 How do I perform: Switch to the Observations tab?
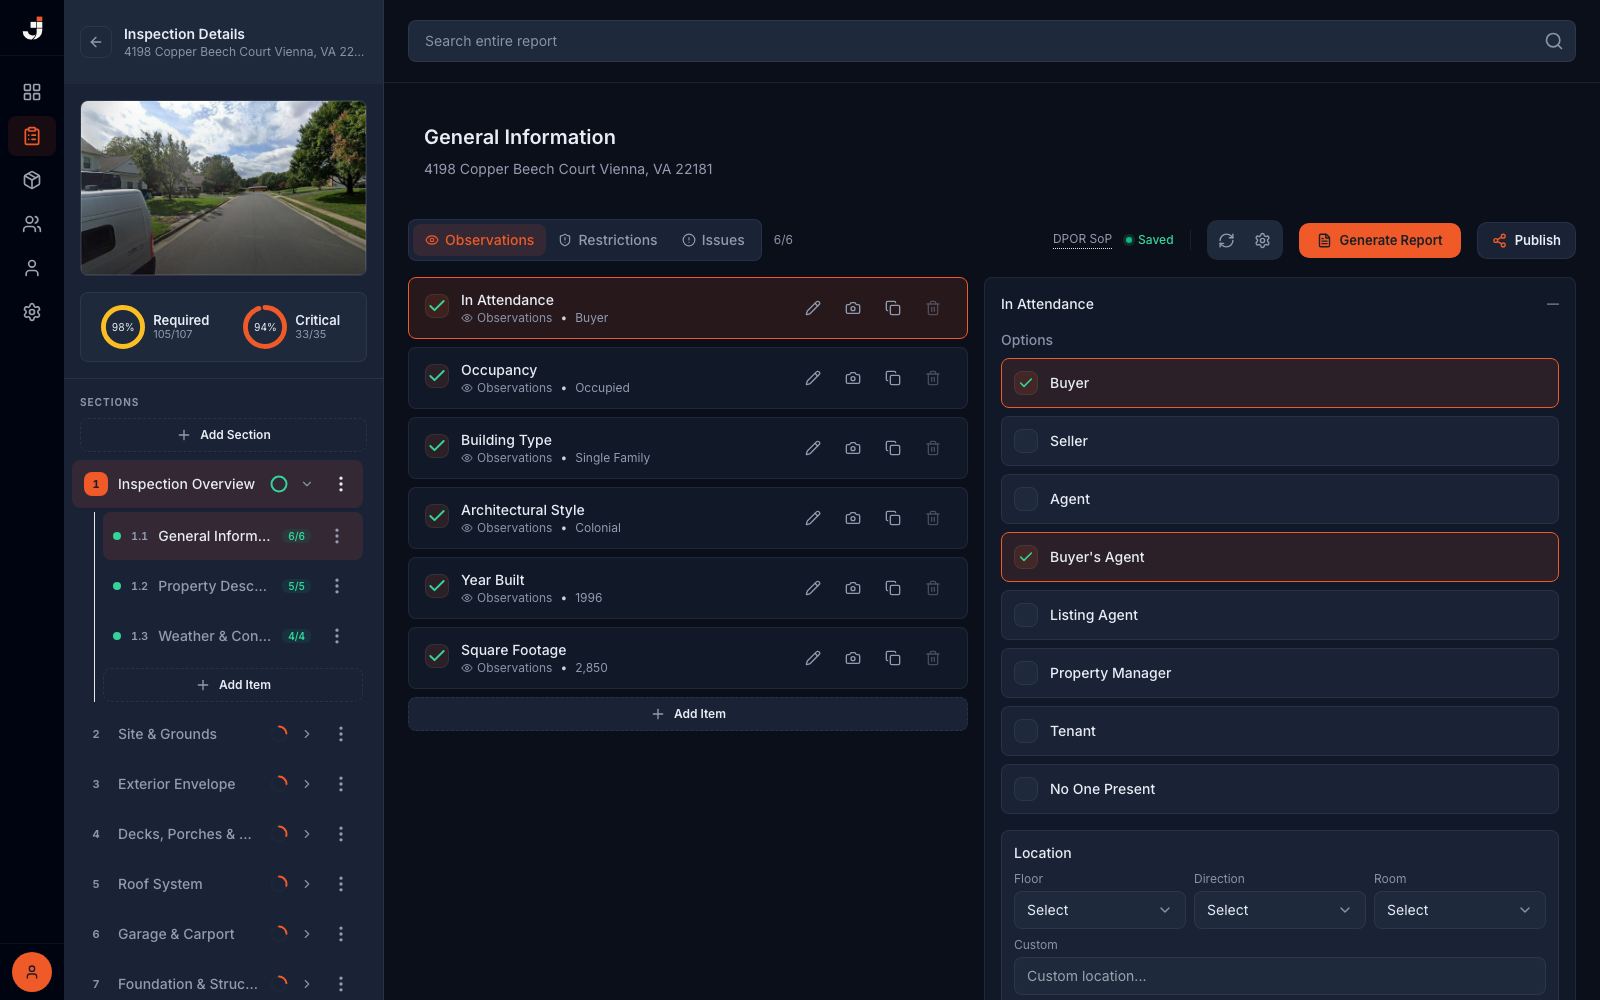coord(480,240)
